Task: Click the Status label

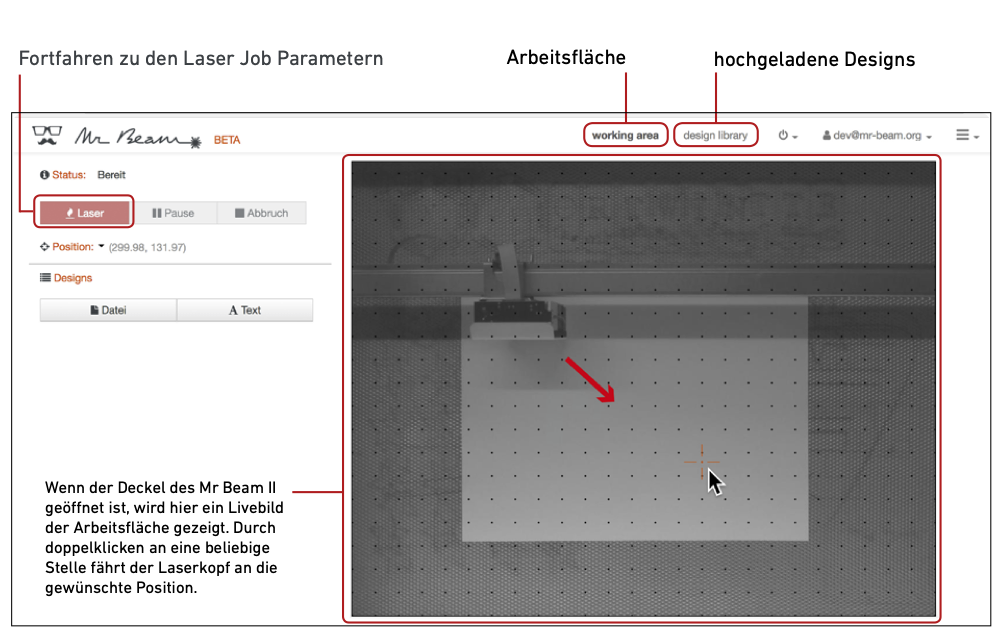Action: click(x=69, y=175)
